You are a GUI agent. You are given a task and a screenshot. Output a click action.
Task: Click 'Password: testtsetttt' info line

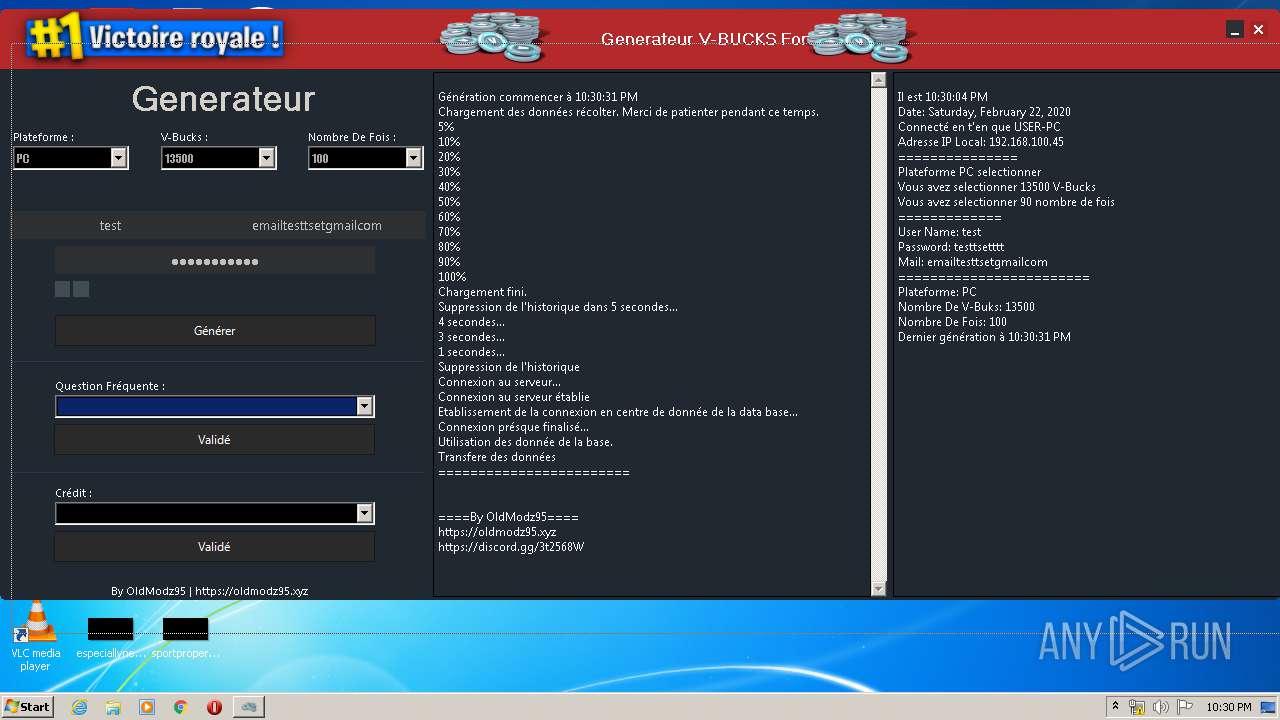[951, 247]
